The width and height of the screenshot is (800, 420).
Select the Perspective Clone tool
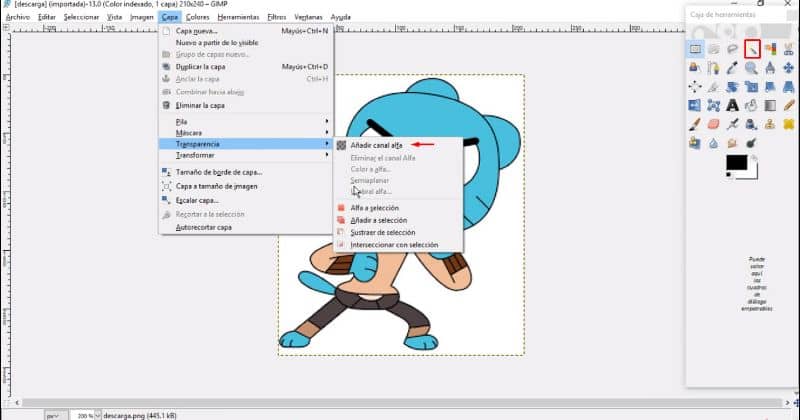(695, 143)
